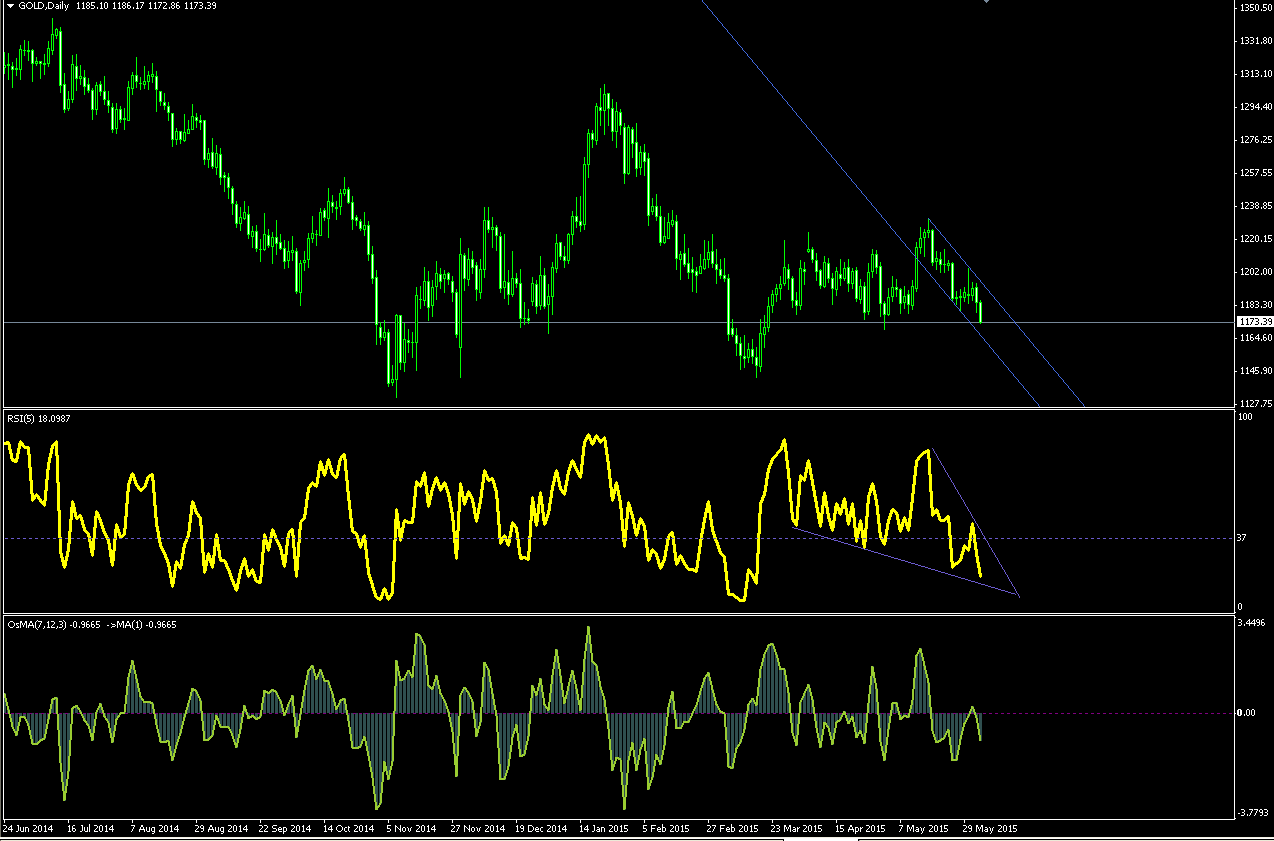Click the 1183.30 price scale label
This screenshot has width=1274, height=841.
pyautogui.click(x=1255, y=305)
